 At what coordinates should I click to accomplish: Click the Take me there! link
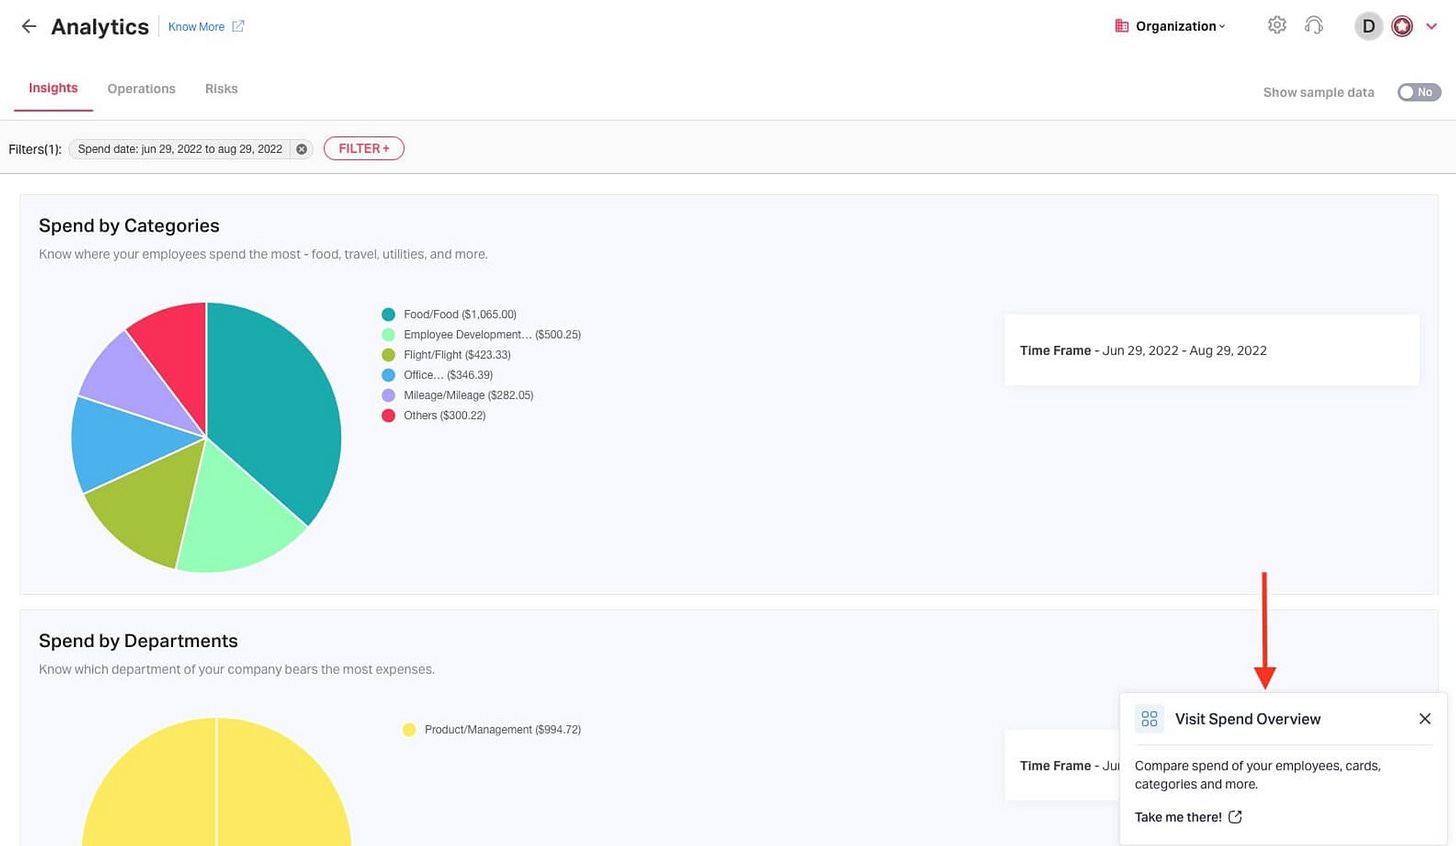[1178, 817]
